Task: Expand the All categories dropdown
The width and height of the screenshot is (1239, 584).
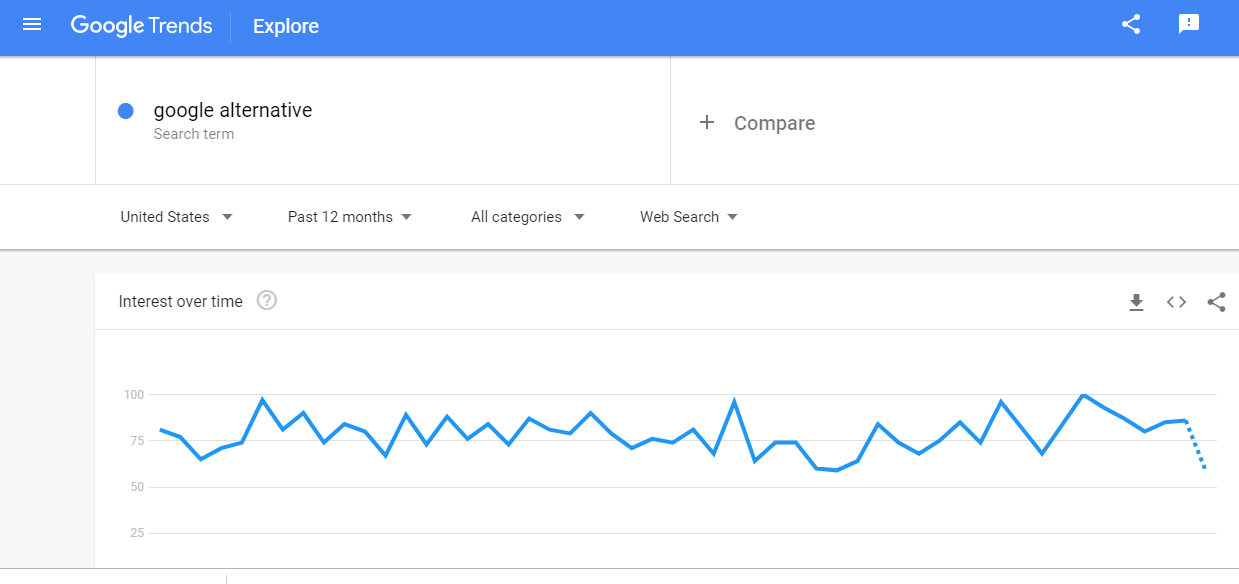Action: [x=527, y=217]
